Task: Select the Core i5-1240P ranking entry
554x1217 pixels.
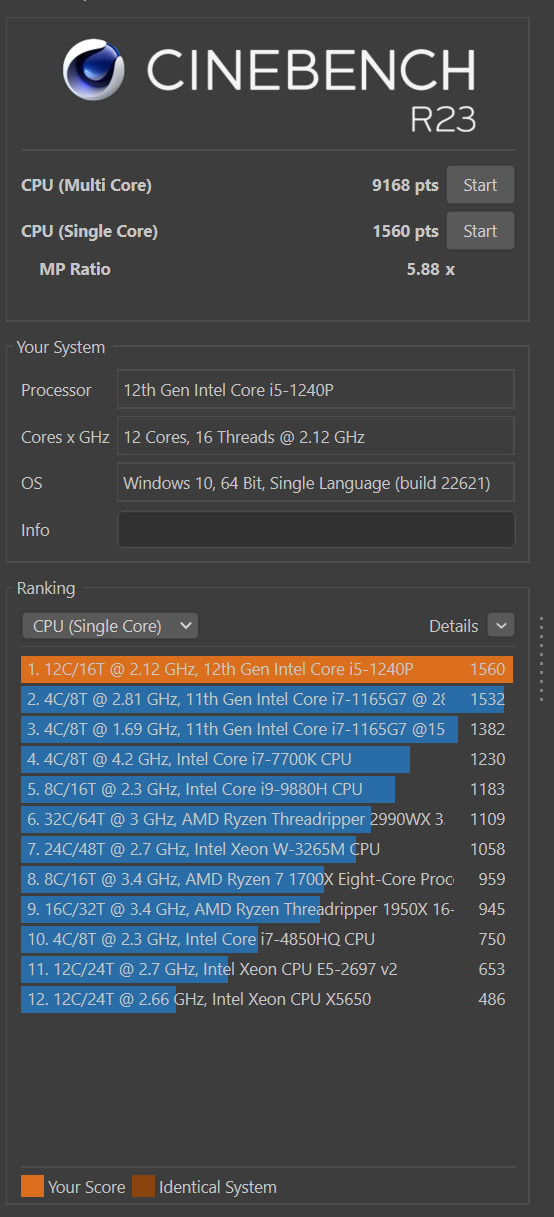Action: [267, 669]
